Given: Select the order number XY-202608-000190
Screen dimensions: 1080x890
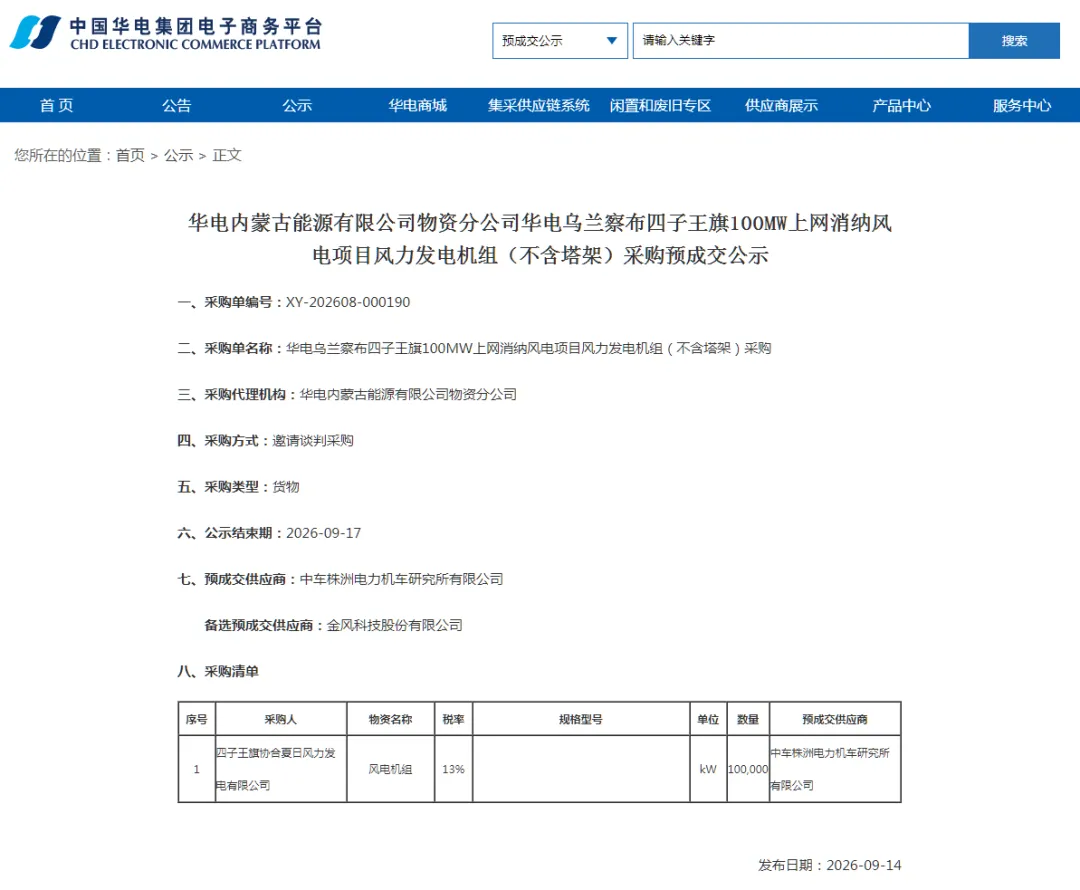Looking at the screenshot, I should tap(348, 302).
